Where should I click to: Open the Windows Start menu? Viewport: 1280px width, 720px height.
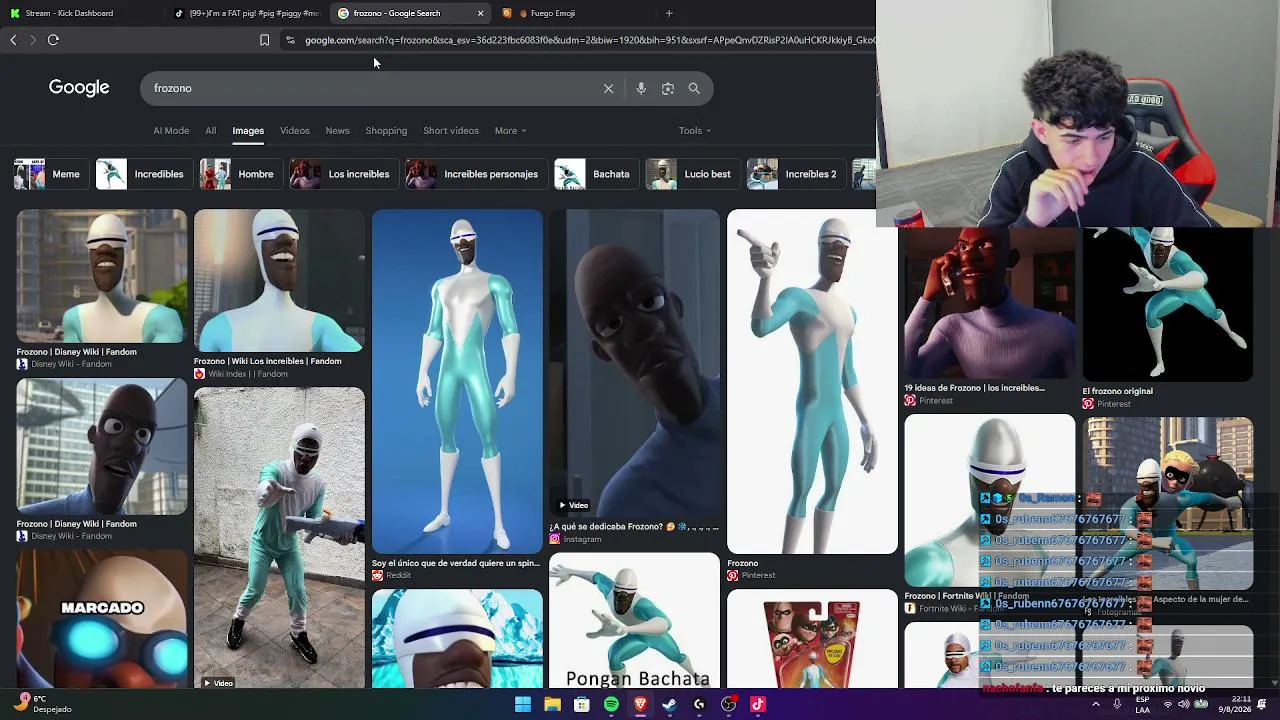(522, 704)
